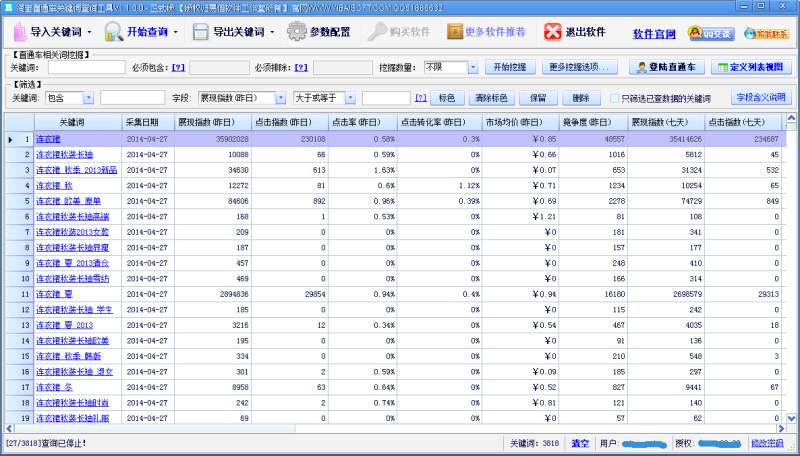
Task: Open 参数配置 gear settings
Action: coord(297,32)
